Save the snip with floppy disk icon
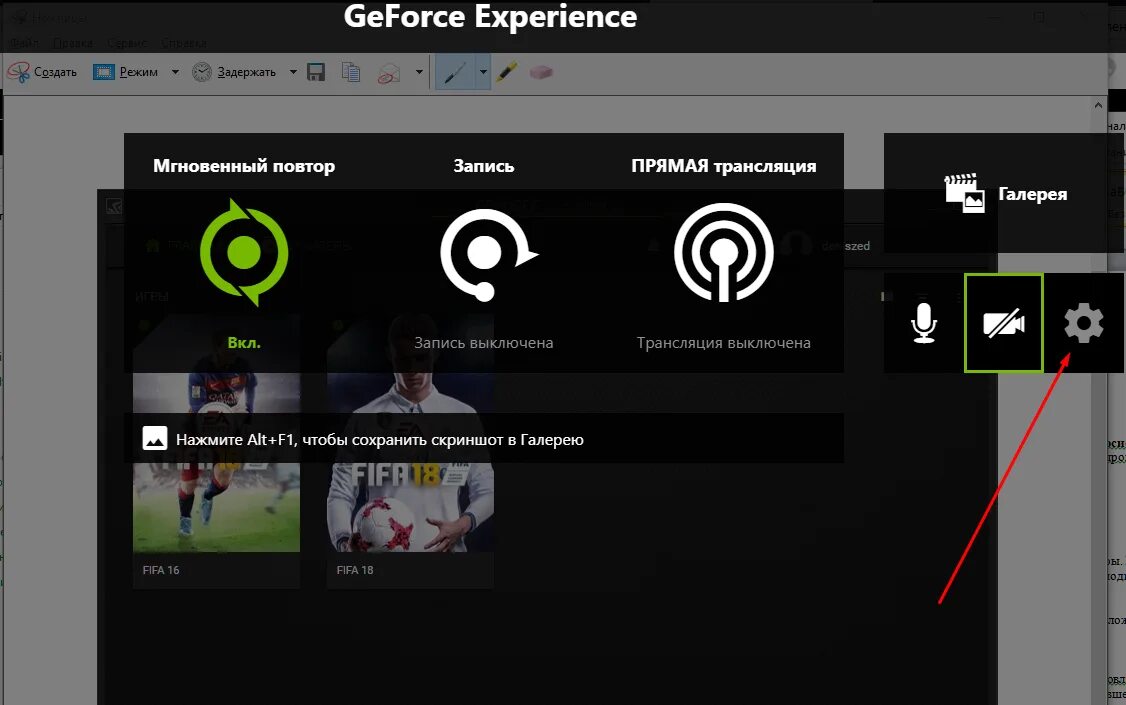The width and height of the screenshot is (1126, 705). [316, 72]
